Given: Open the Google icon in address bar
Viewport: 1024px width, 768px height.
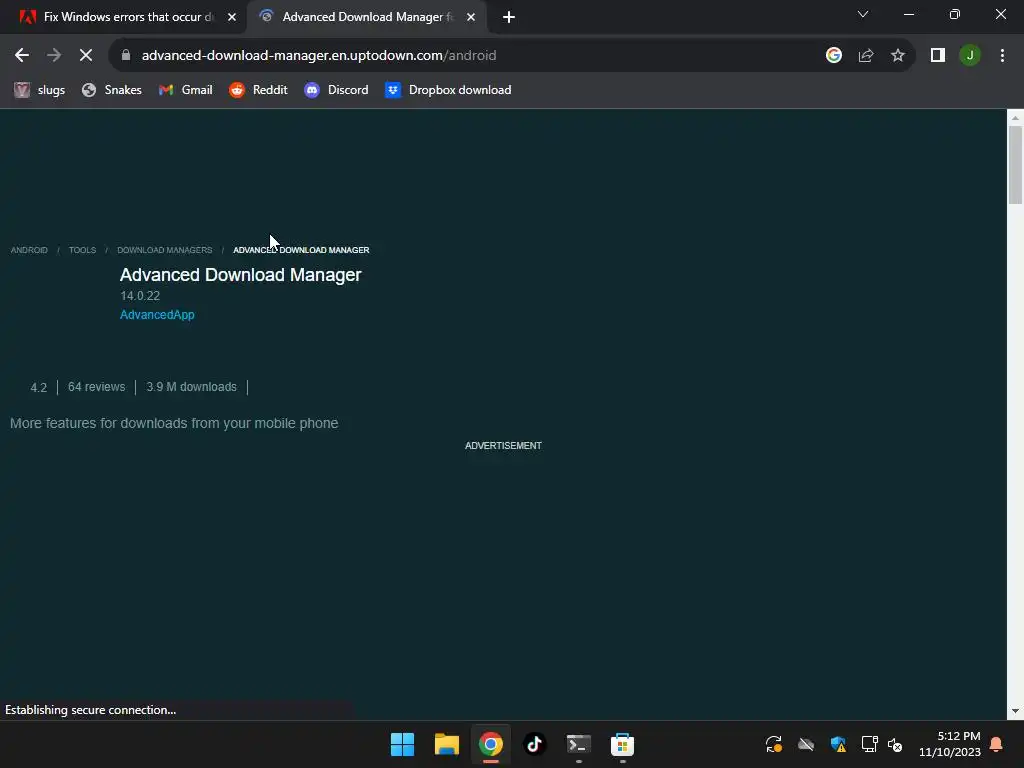Looking at the screenshot, I should (833, 56).
